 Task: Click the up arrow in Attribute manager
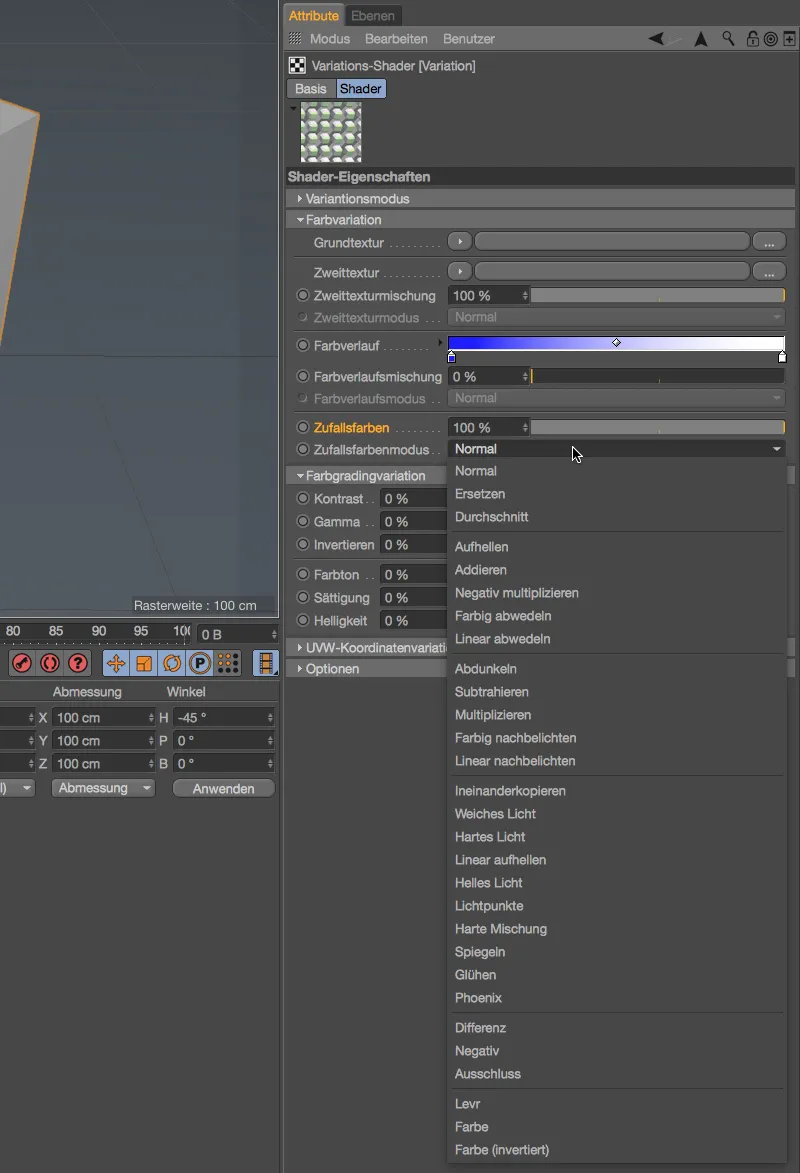coord(700,38)
